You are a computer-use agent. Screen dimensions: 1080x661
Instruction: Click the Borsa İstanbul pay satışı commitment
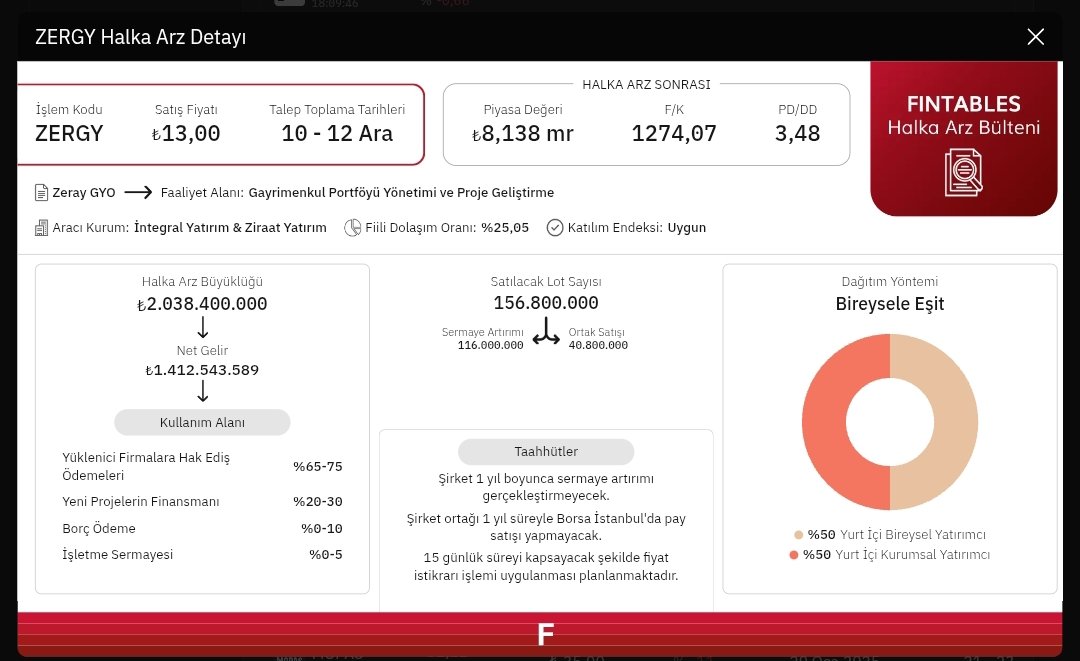(546, 527)
